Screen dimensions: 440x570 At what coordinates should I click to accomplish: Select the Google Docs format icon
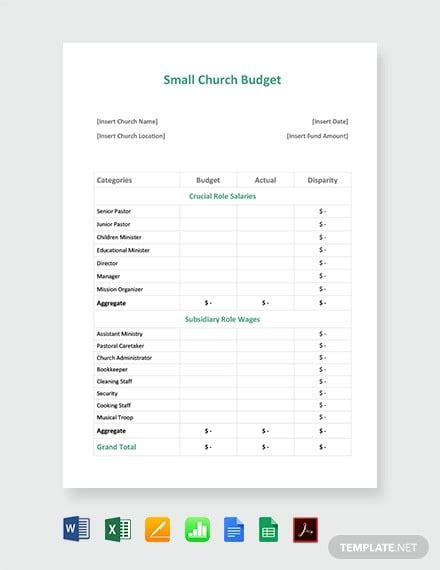click(234, 529)
